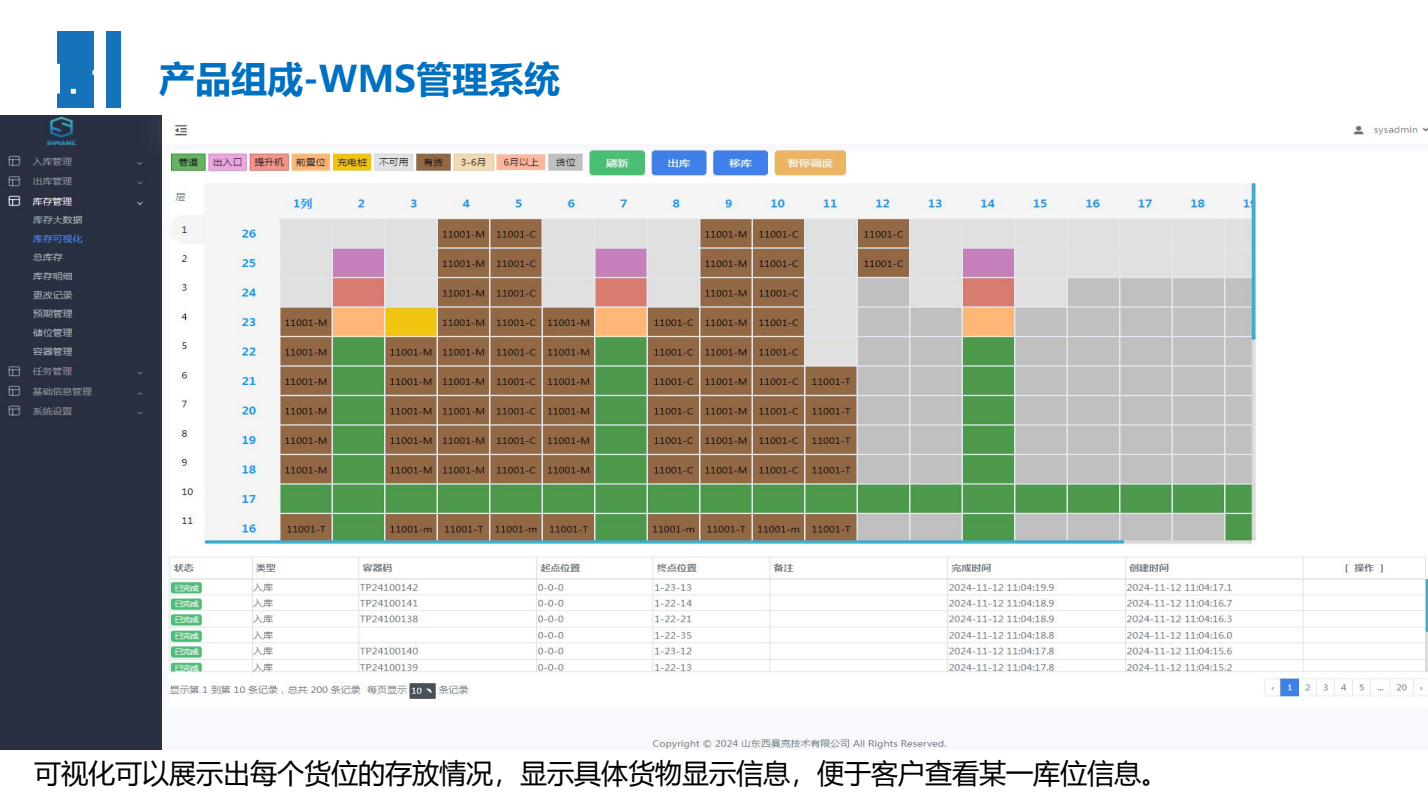The width and height of the screenshot is (1428, 810).
Task: Click the pink 出入口 legend tag
Action: click(228, 162)
